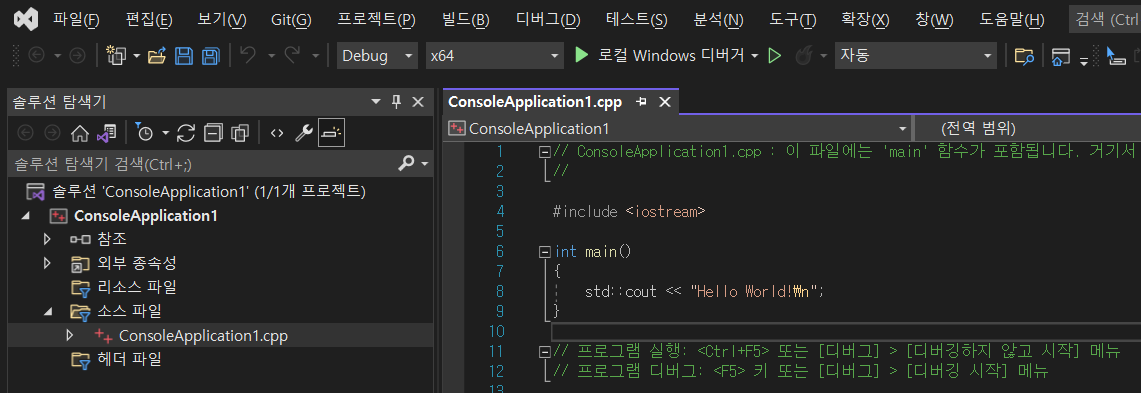Click the Save All icon
Screen dimensions: 1141x393
pos(211,55)
